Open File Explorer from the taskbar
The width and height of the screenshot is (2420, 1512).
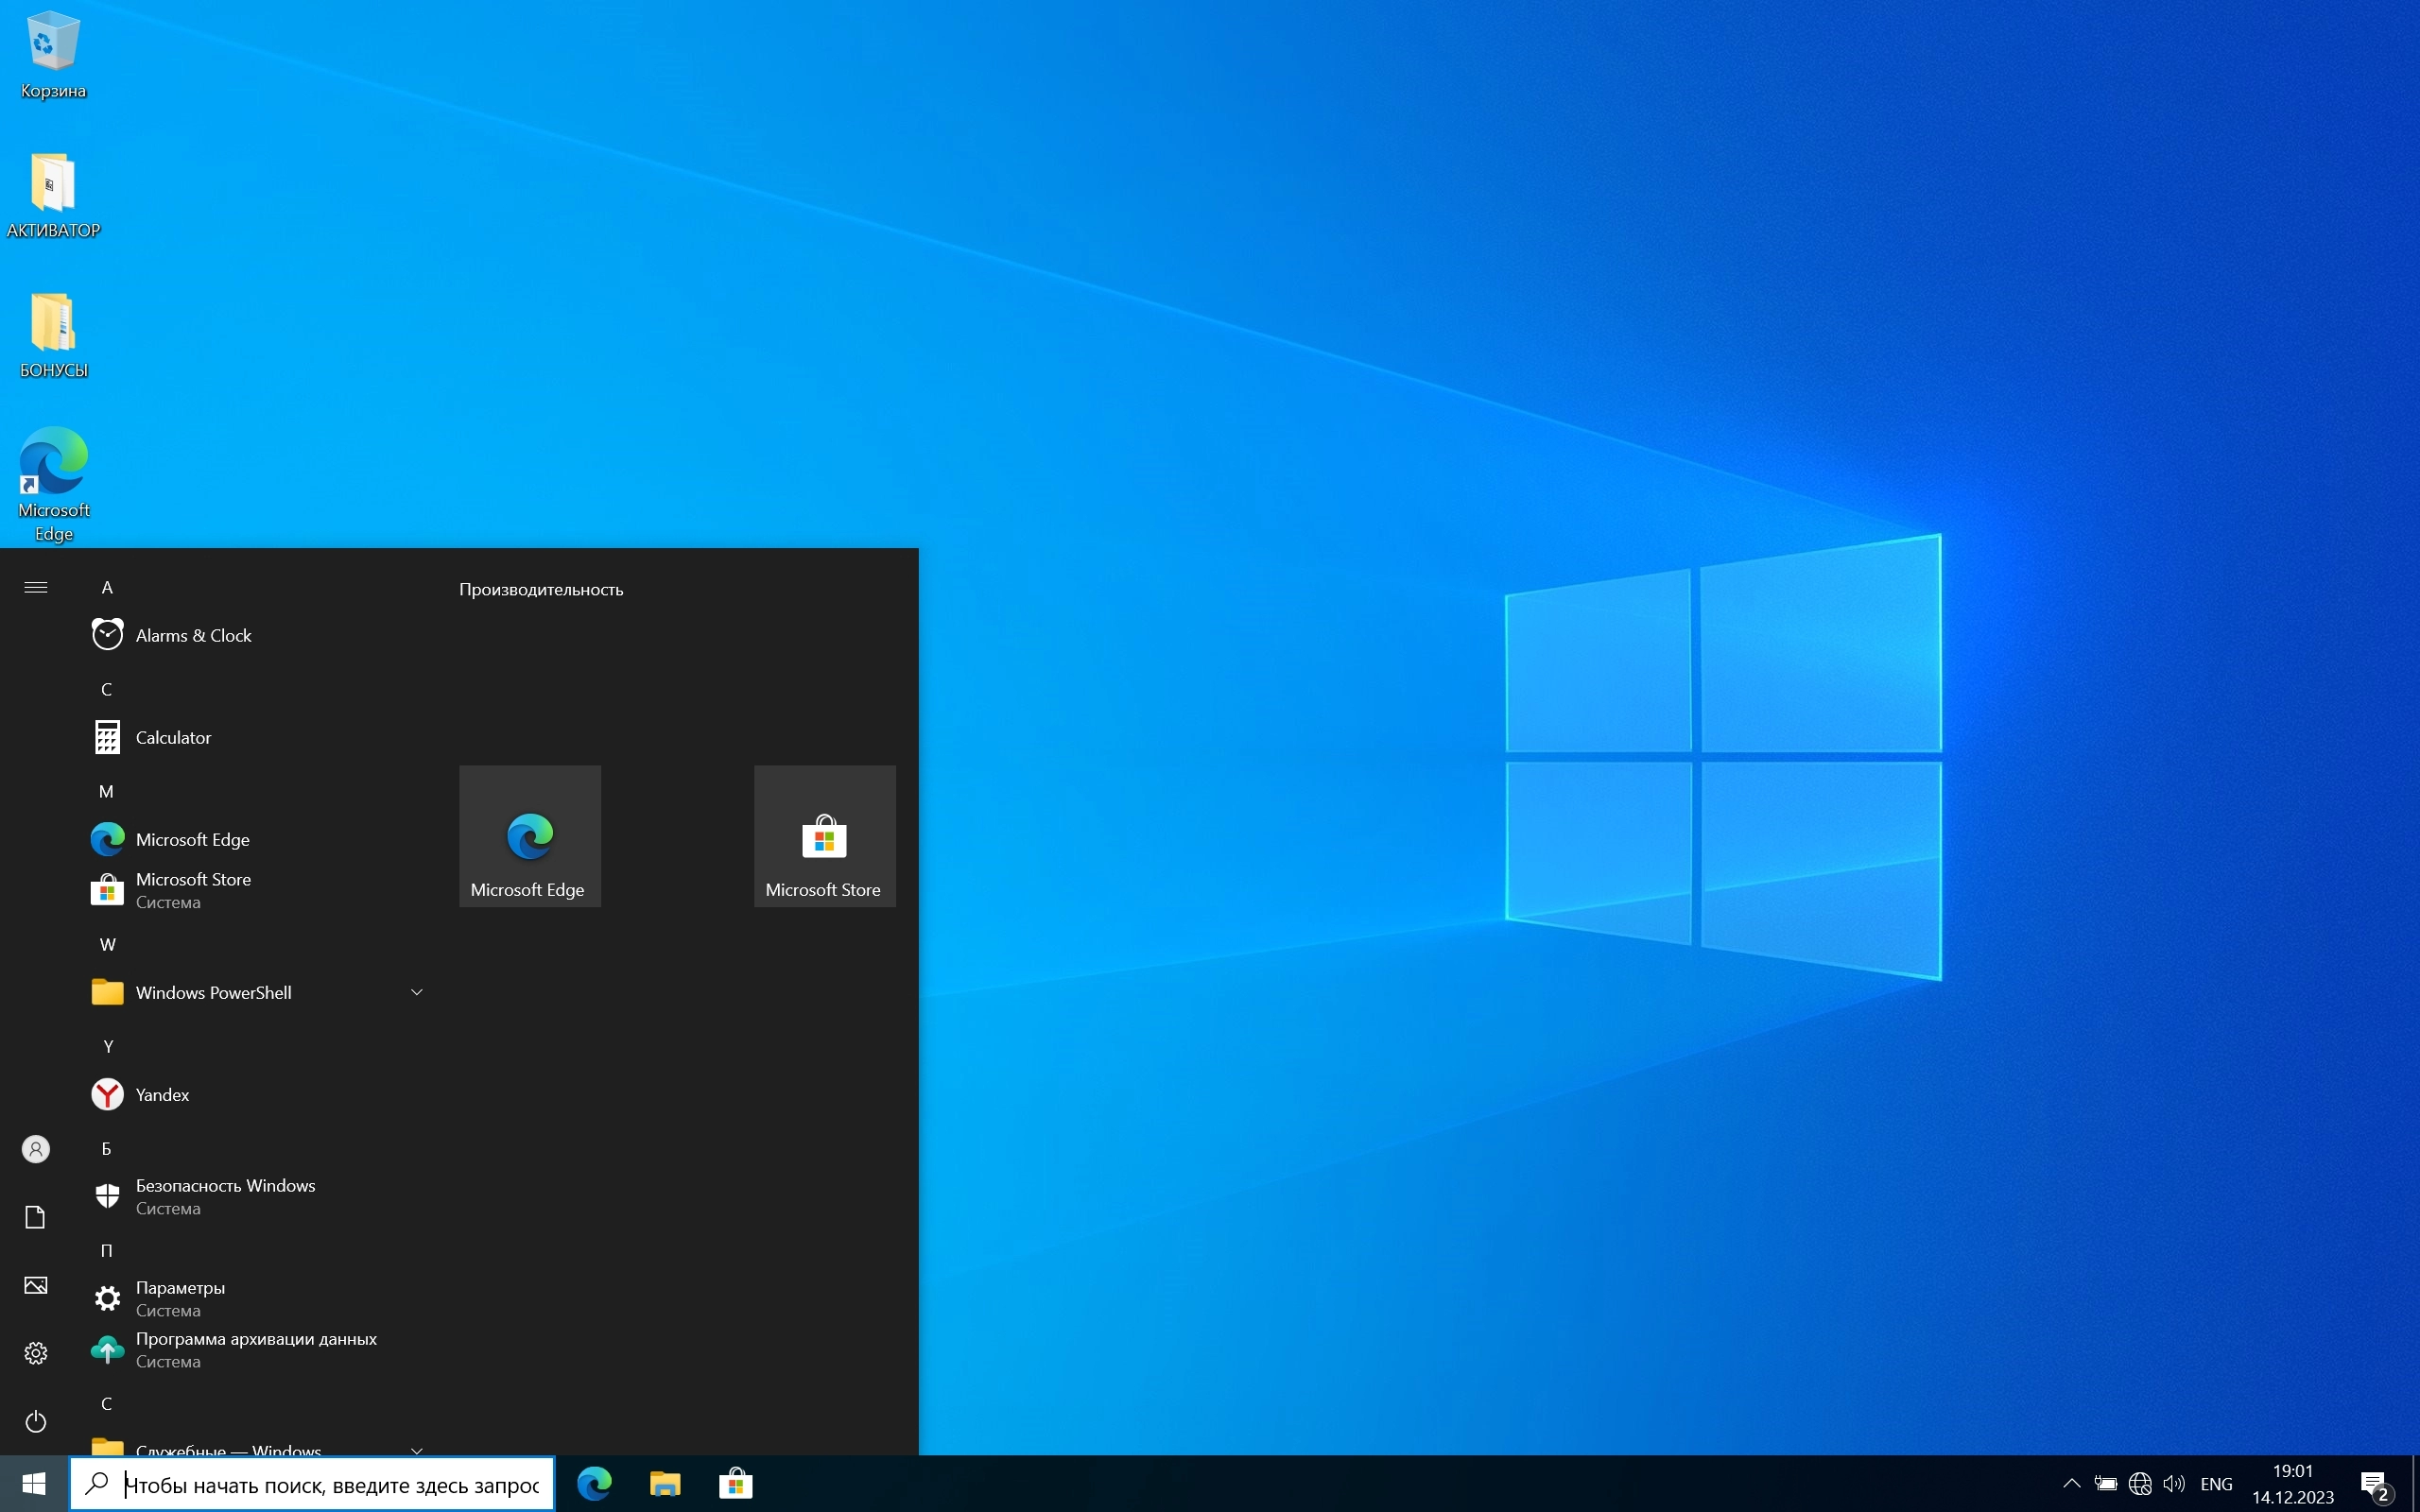tap(665, 1484)
